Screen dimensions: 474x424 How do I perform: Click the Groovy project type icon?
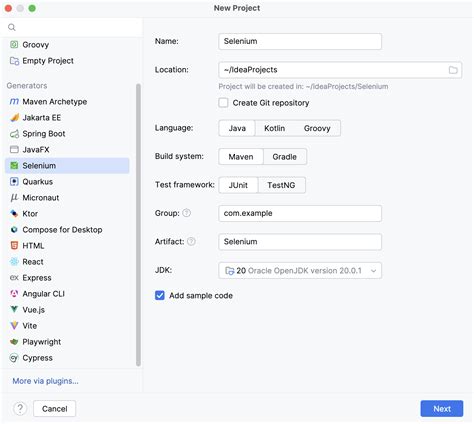(x=14, y=44)
